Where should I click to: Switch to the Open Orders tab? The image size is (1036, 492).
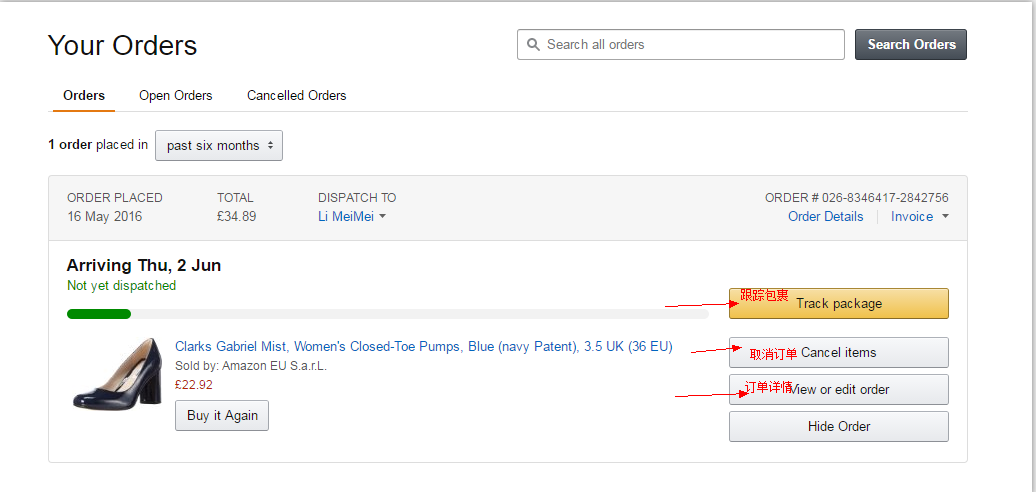pos(175,96)
